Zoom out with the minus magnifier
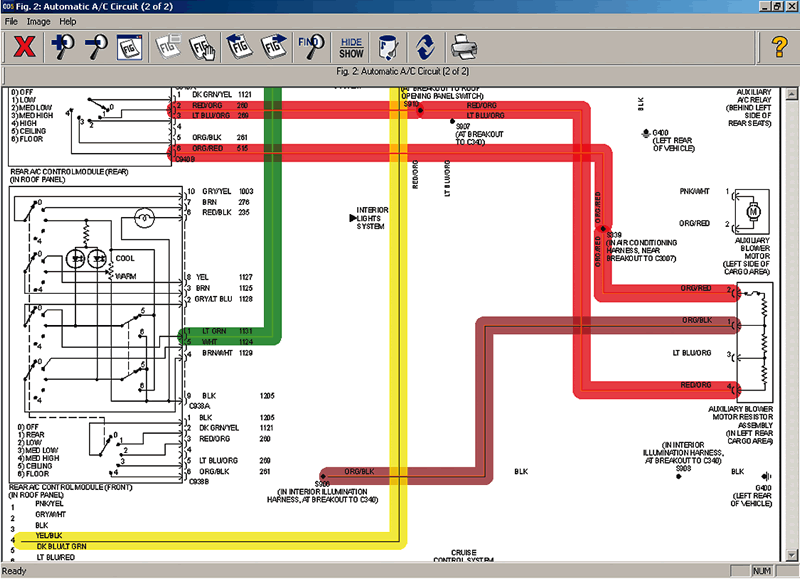 [x=96, y=47]
